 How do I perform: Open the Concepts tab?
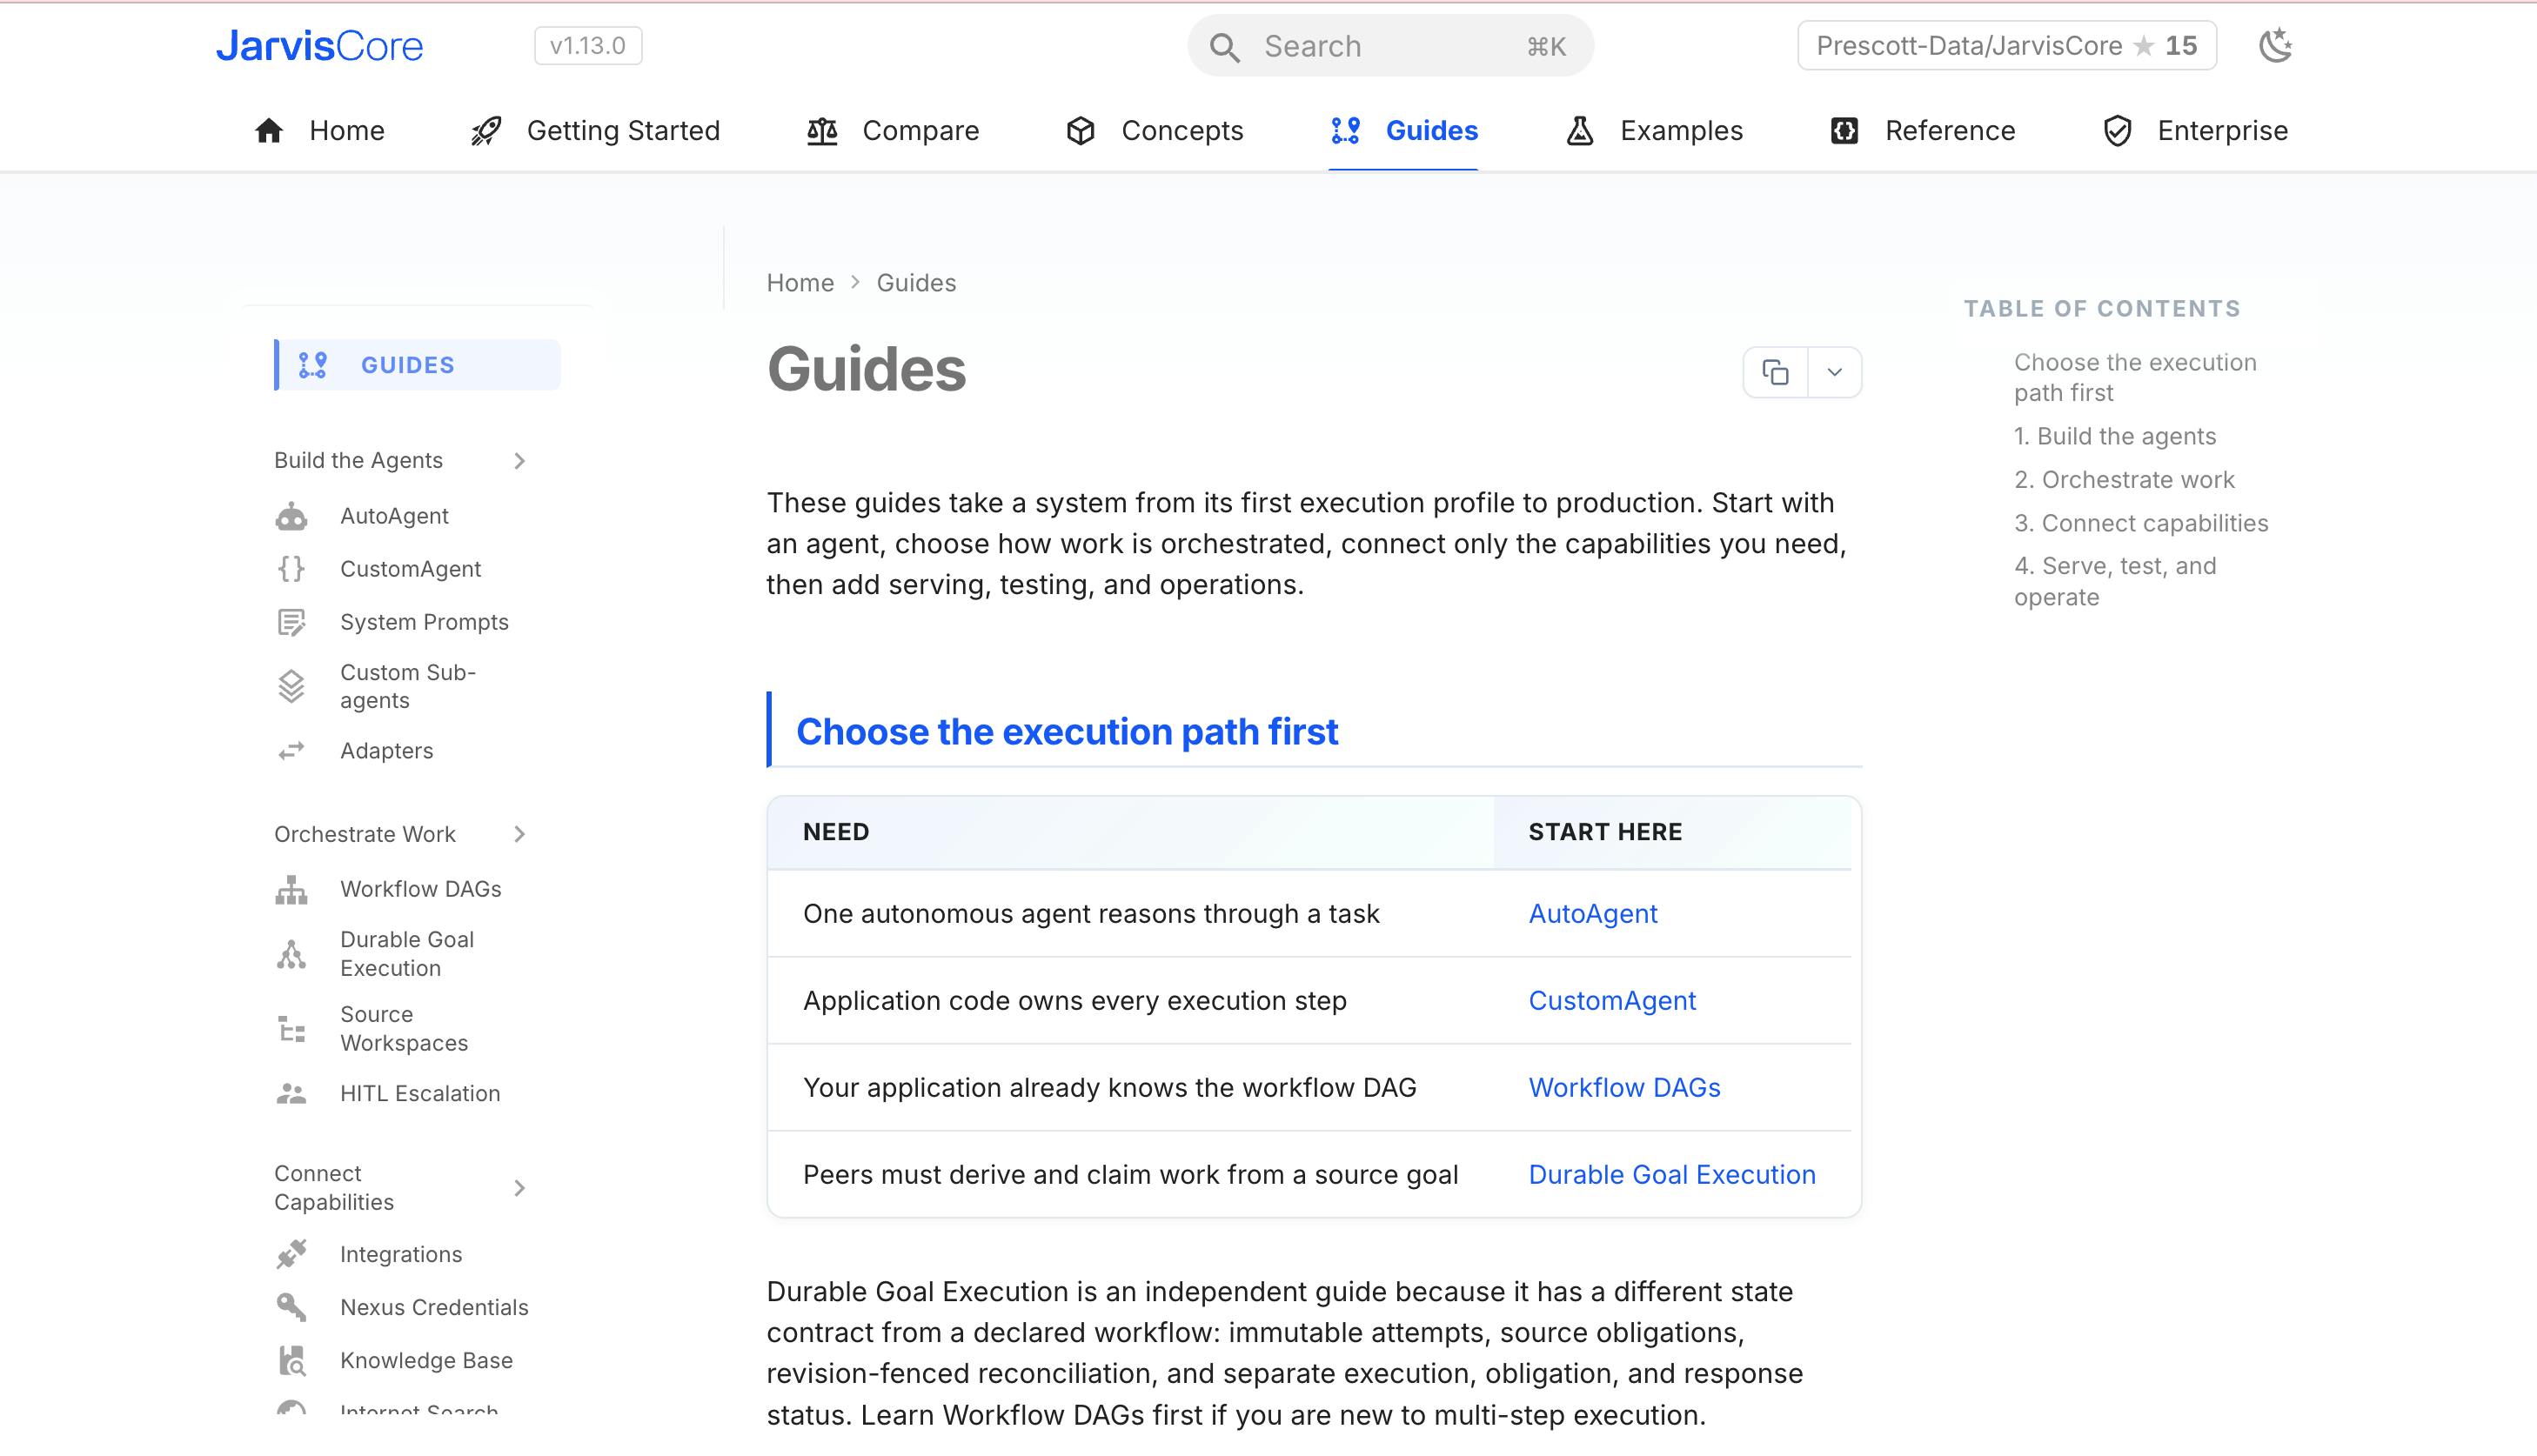(x=1155, y=131)
